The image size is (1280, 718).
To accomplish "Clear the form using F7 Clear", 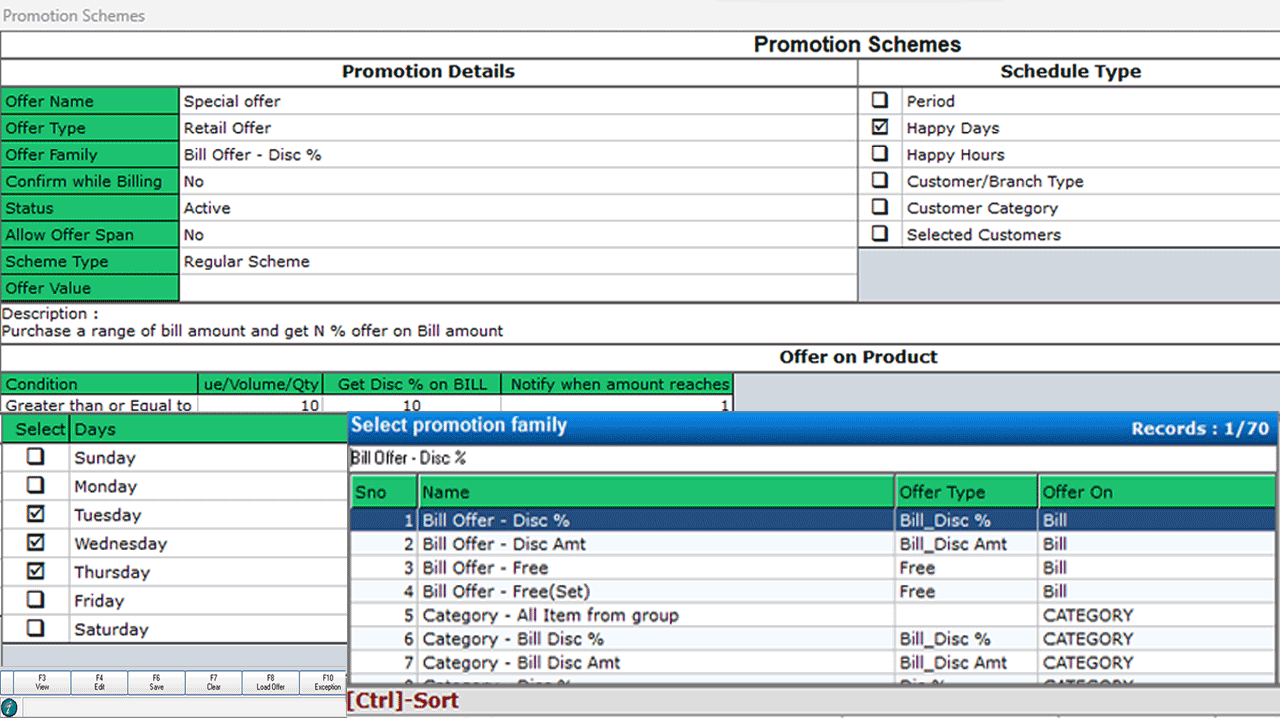I will (x=213, y=682).
